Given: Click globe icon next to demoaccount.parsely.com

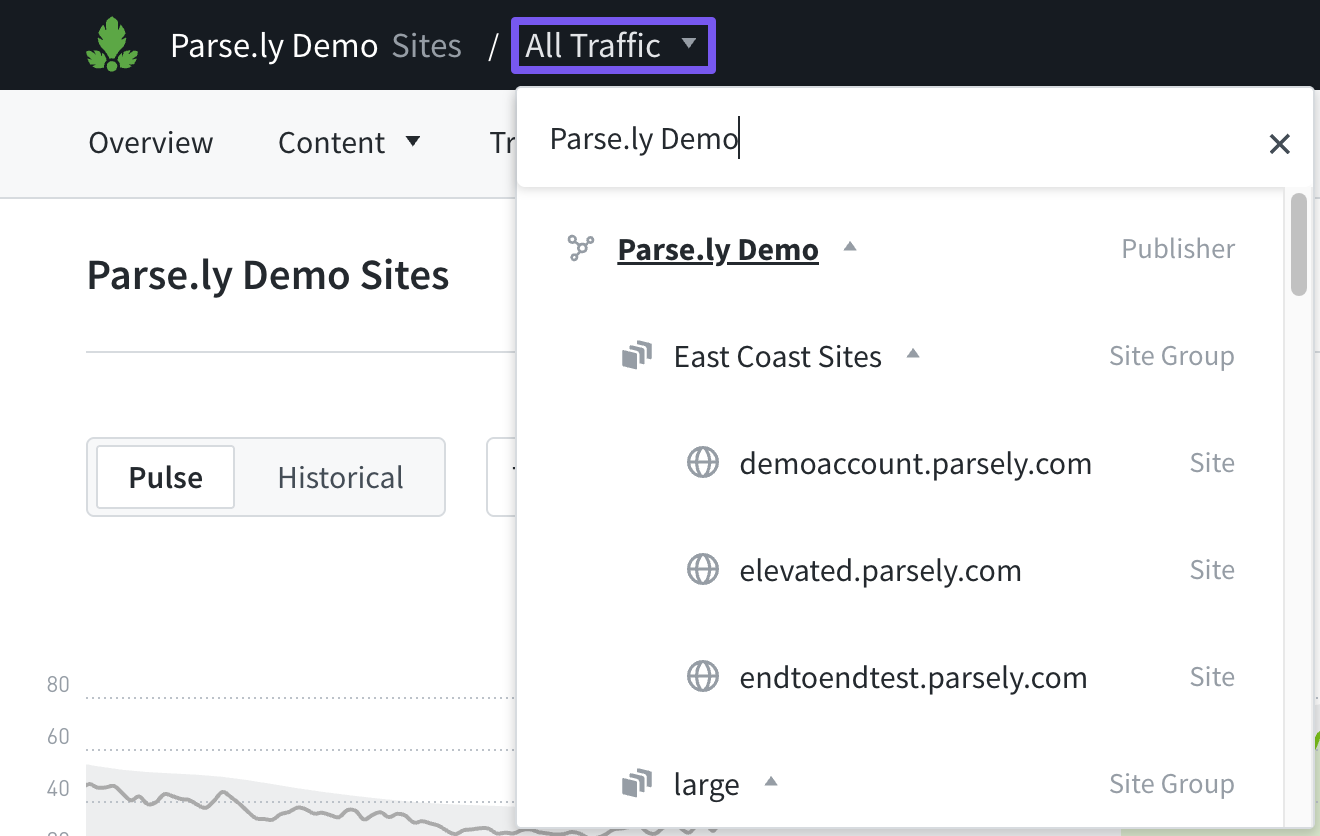Looking at the screenshot, I should 703,463.
